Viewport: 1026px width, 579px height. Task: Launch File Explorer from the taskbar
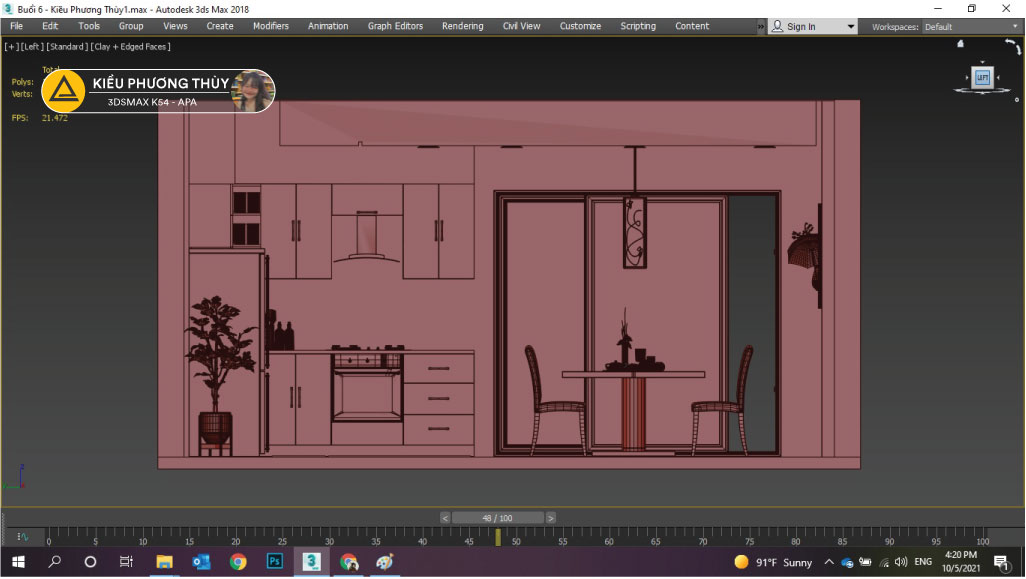coord(164,562)
